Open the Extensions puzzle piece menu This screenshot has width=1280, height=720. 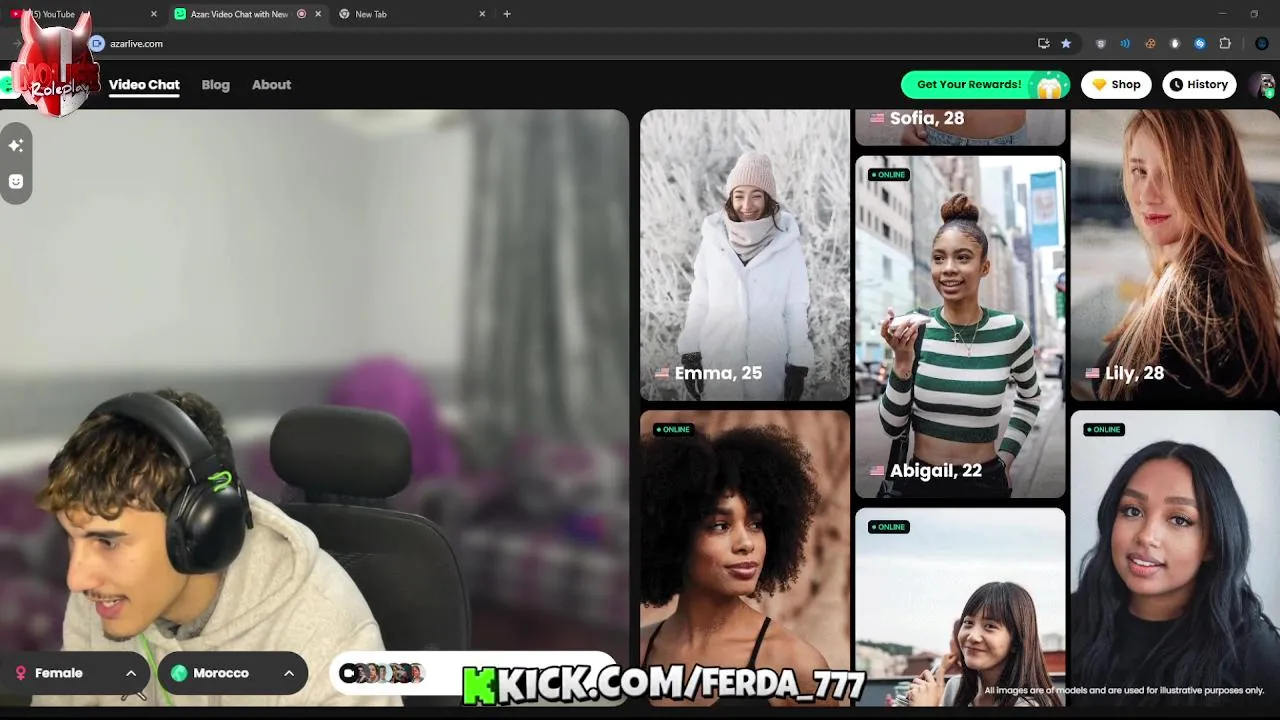tap(1225, 43)
